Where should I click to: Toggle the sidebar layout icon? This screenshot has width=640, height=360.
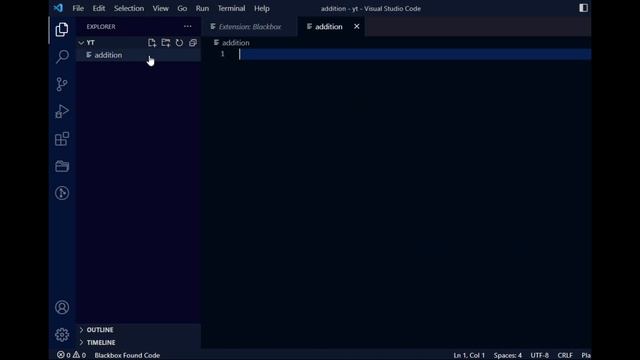click(x=583, y=8)
